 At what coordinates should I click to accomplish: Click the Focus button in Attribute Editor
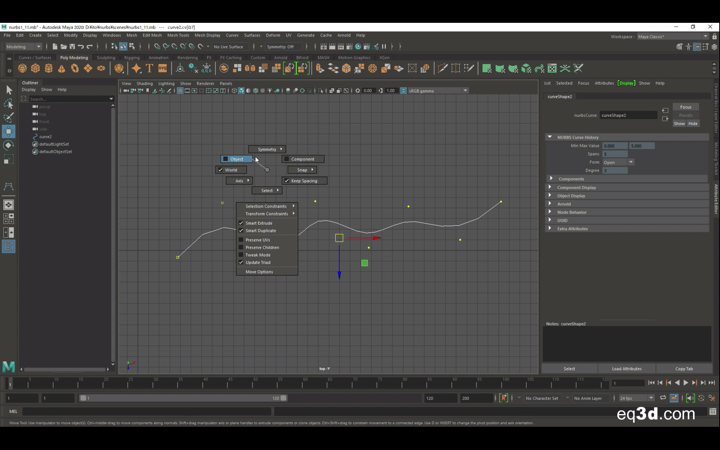click(x=685, y=107)
